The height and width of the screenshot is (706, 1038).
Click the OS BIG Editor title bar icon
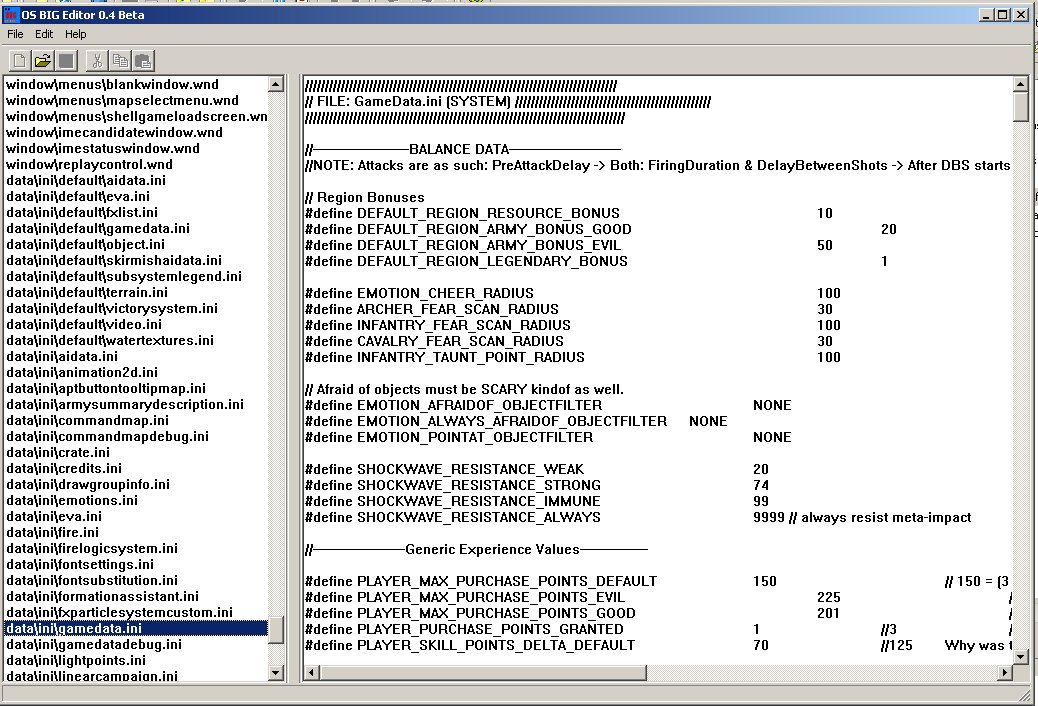coord(10,13)
